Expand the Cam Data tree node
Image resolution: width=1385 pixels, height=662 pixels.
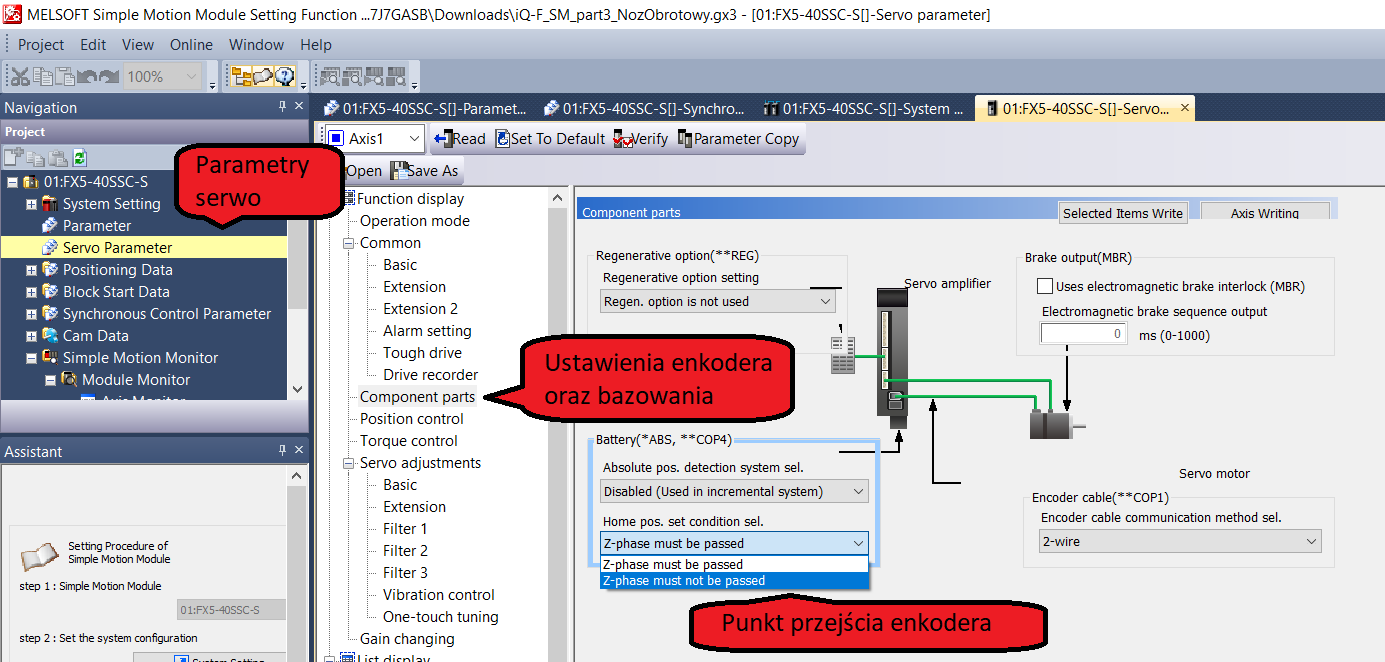click(x=31, y=336)
